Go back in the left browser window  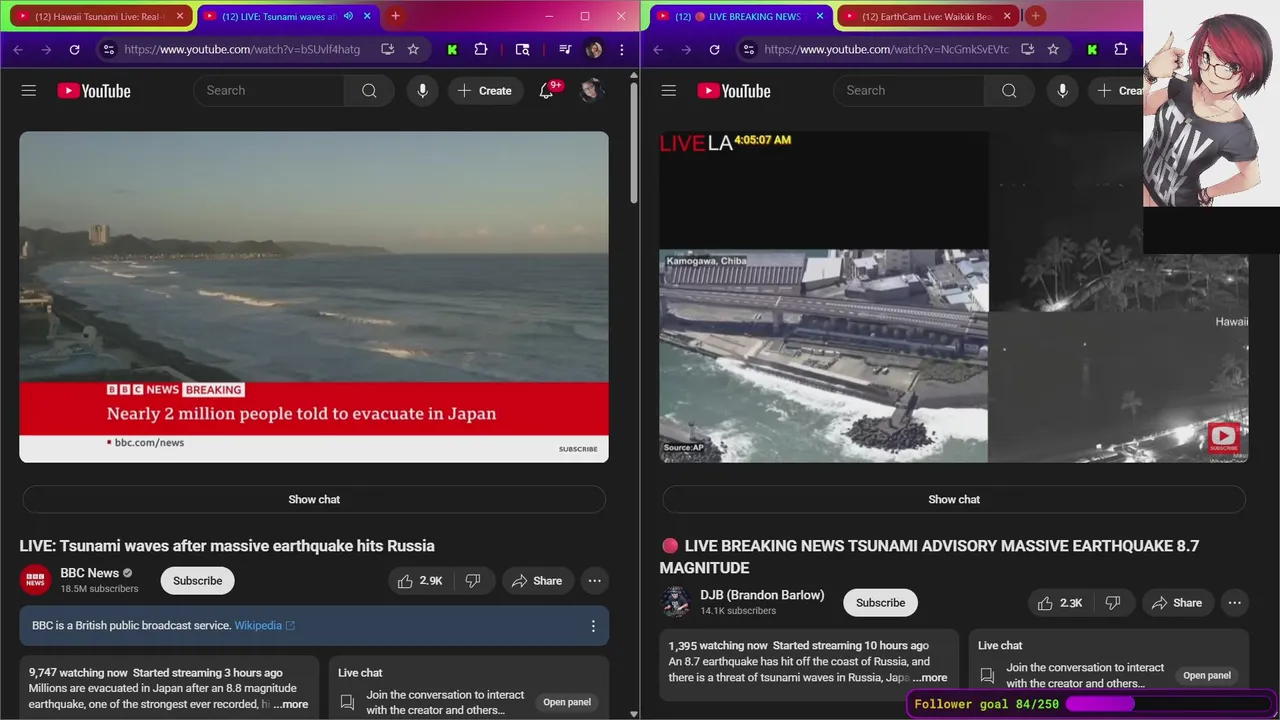[18, 49]
